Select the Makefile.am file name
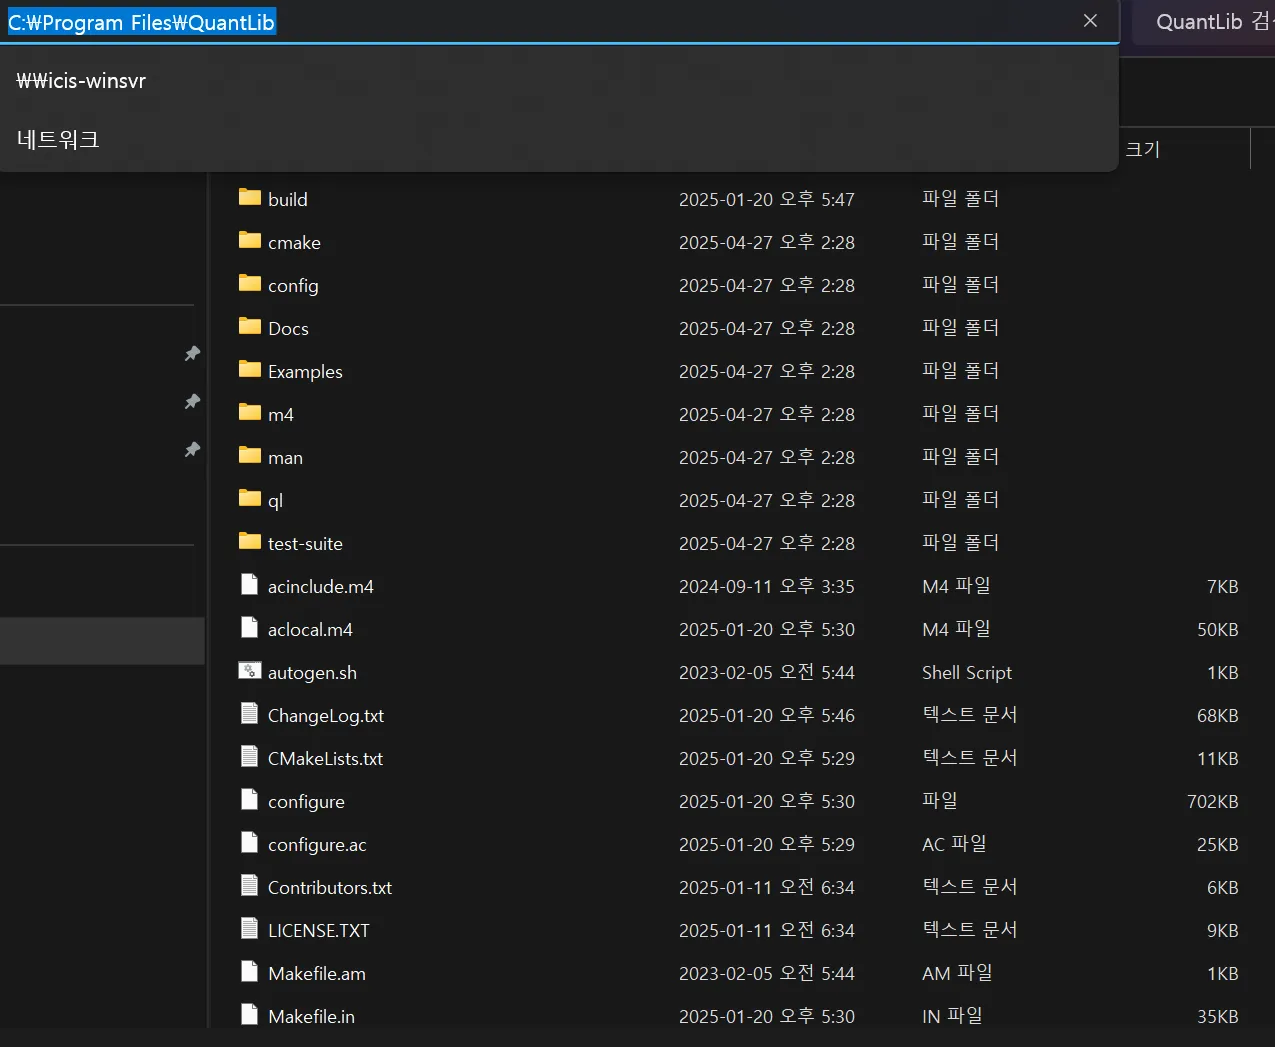1275x1047 pixels. [x=317, y=973]
